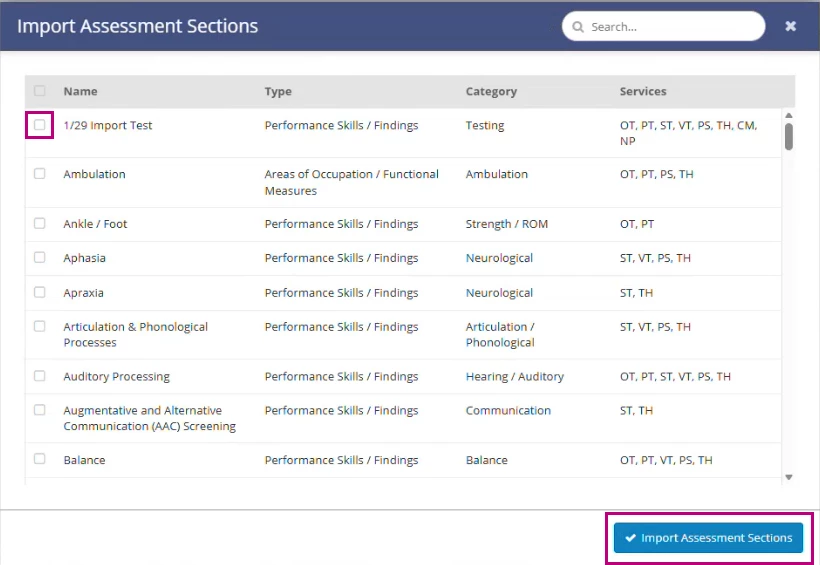
Task: Click the Aphasia name text
Action: 84,258
